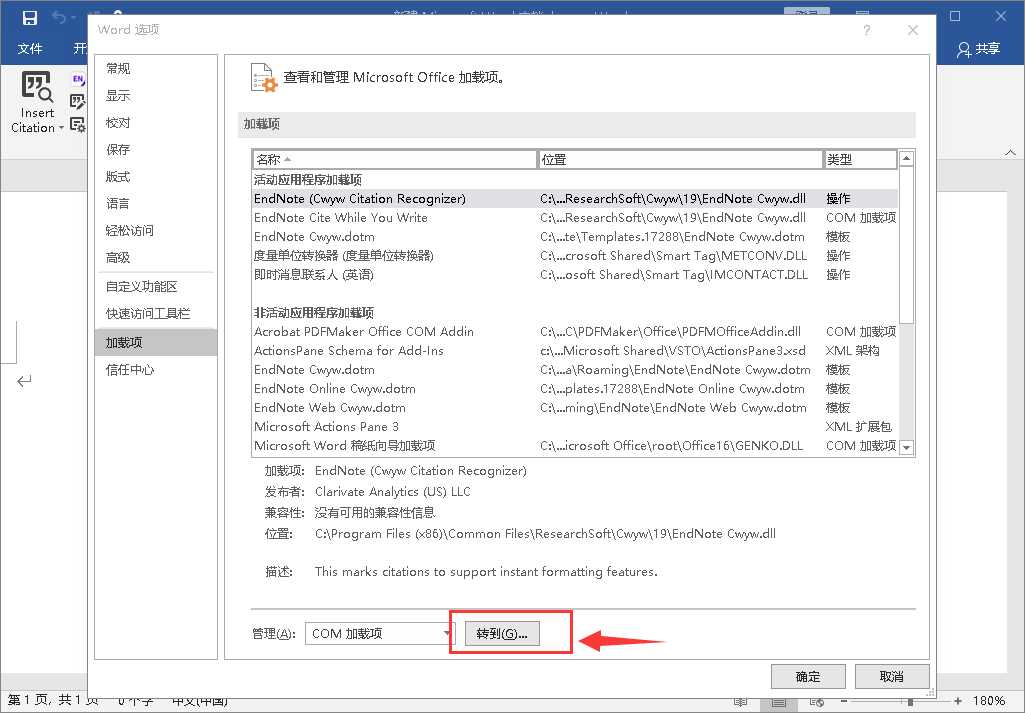Select EndNote Cwyw.dotm under inactive add-ins
1025x713 pixels.
(575, 369)
